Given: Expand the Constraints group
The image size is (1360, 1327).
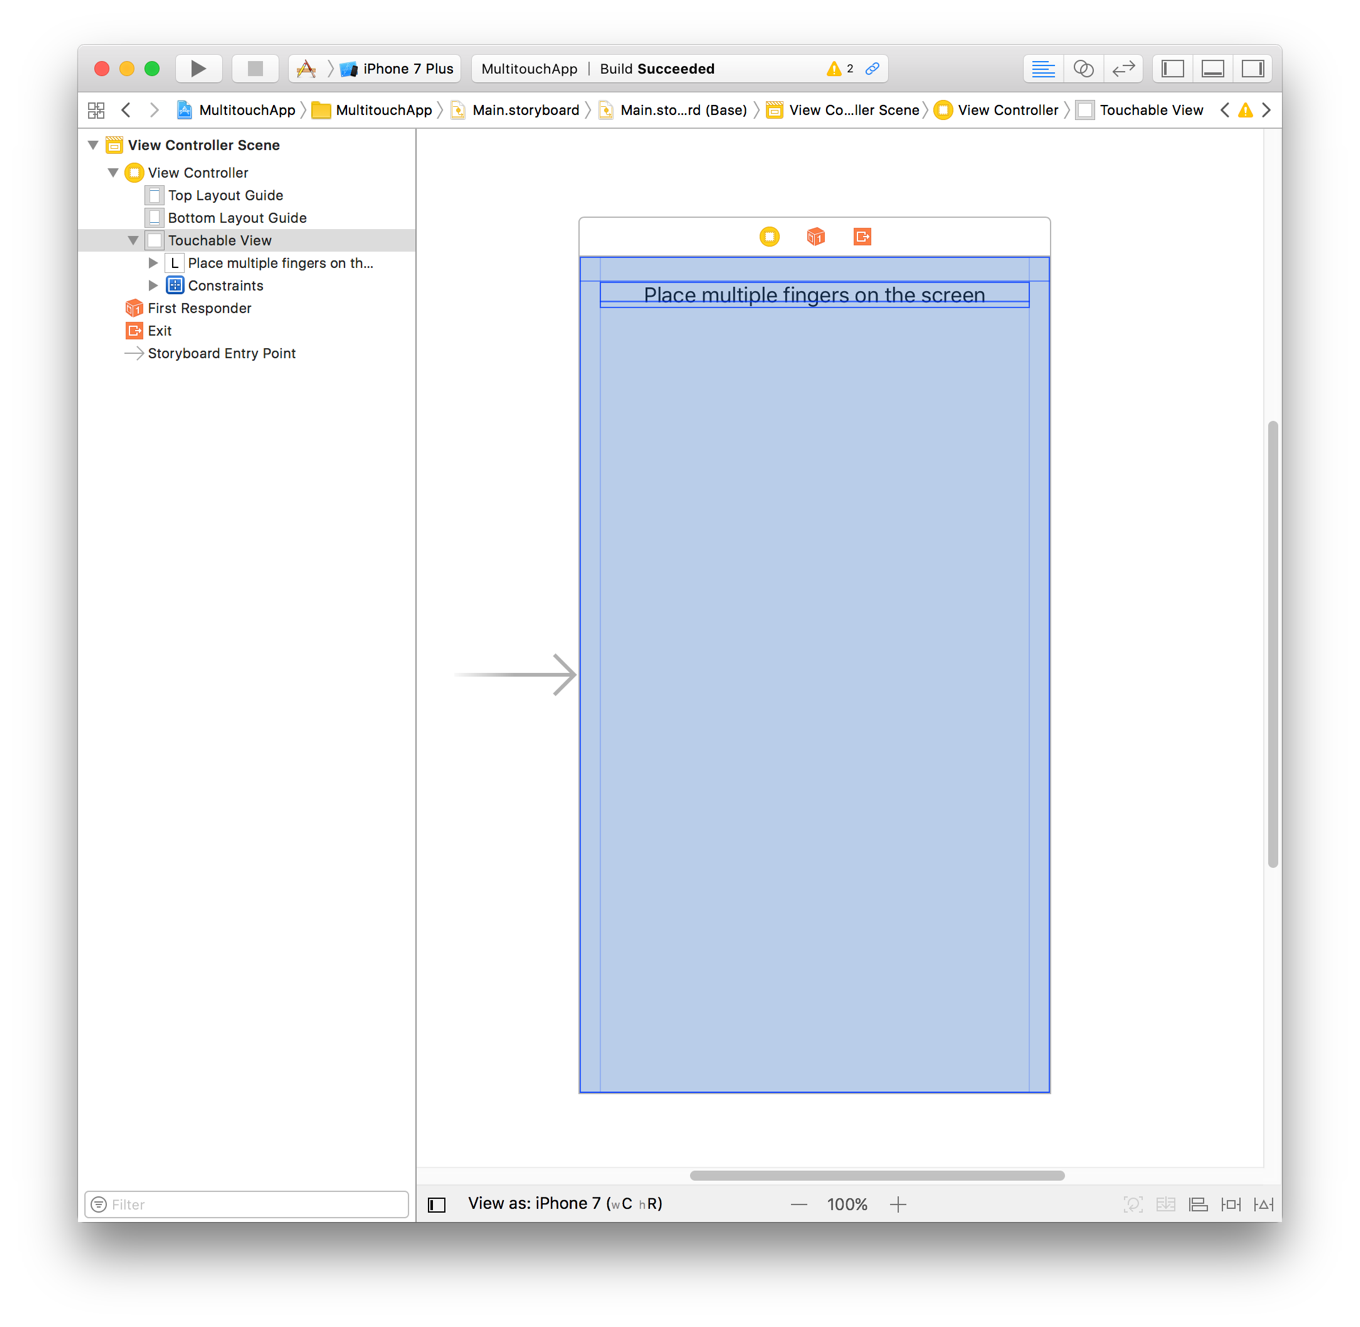Looking at the screenshot, I should (x=153, y=286).
